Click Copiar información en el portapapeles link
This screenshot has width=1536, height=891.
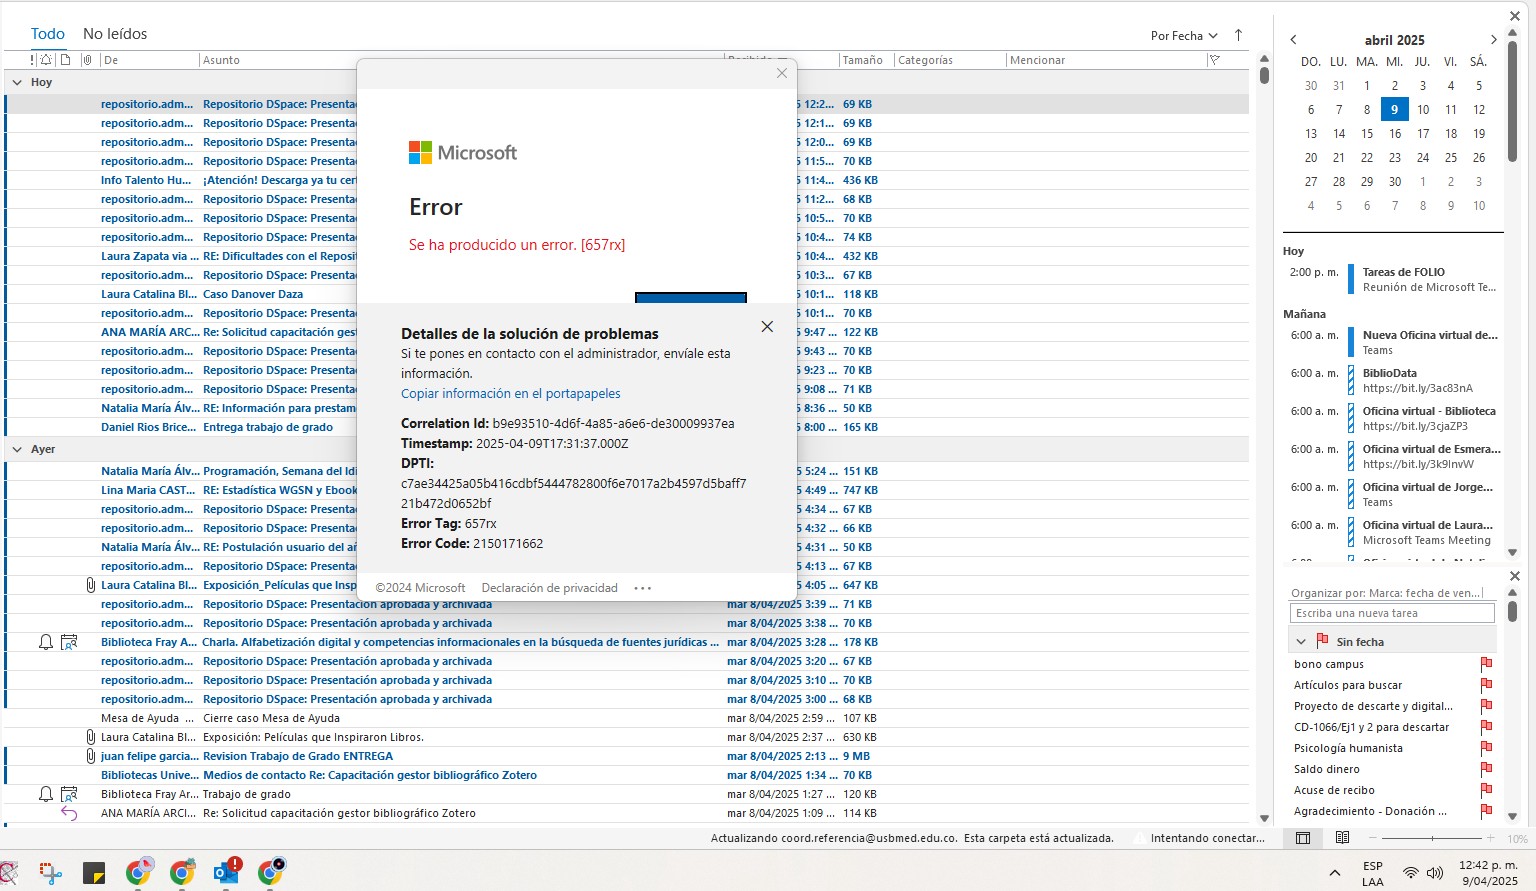[511, 394]
